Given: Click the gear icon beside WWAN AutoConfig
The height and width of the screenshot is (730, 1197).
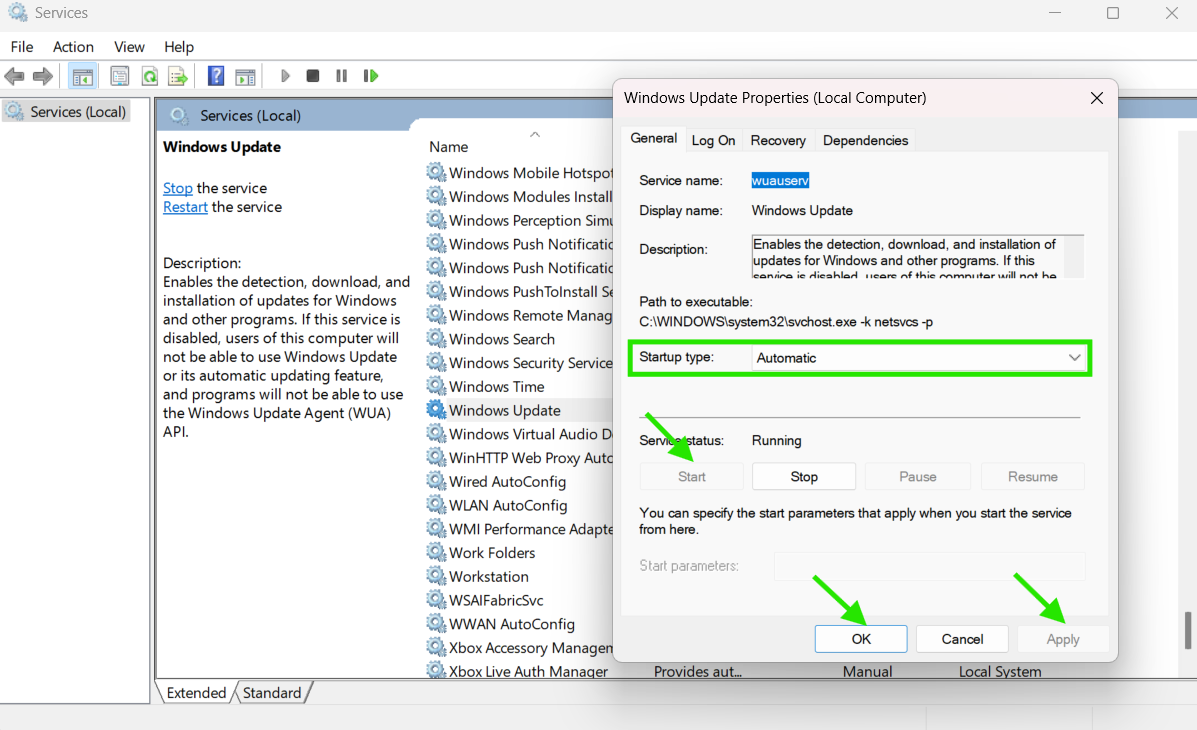Looking at the screenshot, I should tap(436, 622).
